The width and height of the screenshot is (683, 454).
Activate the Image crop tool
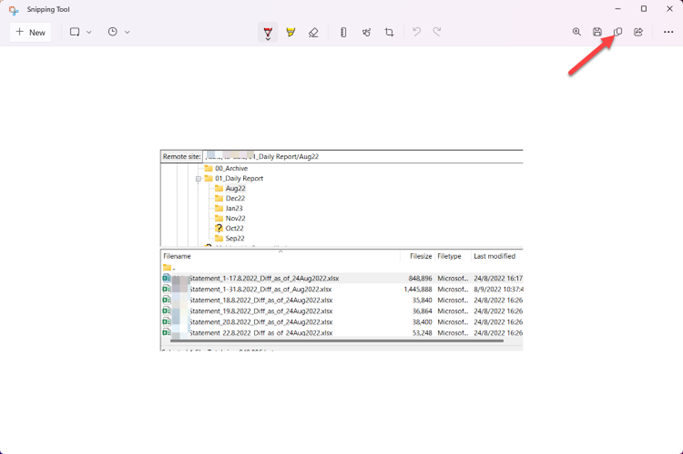(389, 32)
